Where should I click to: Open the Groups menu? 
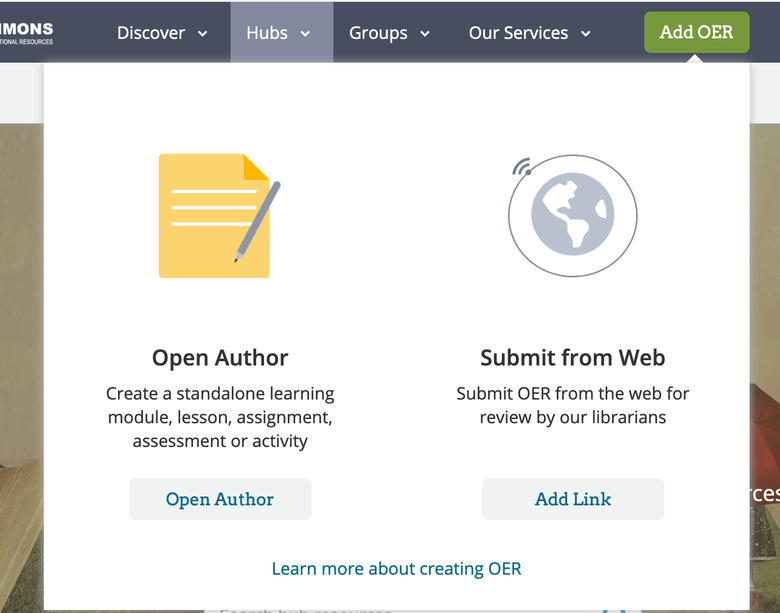389,33
